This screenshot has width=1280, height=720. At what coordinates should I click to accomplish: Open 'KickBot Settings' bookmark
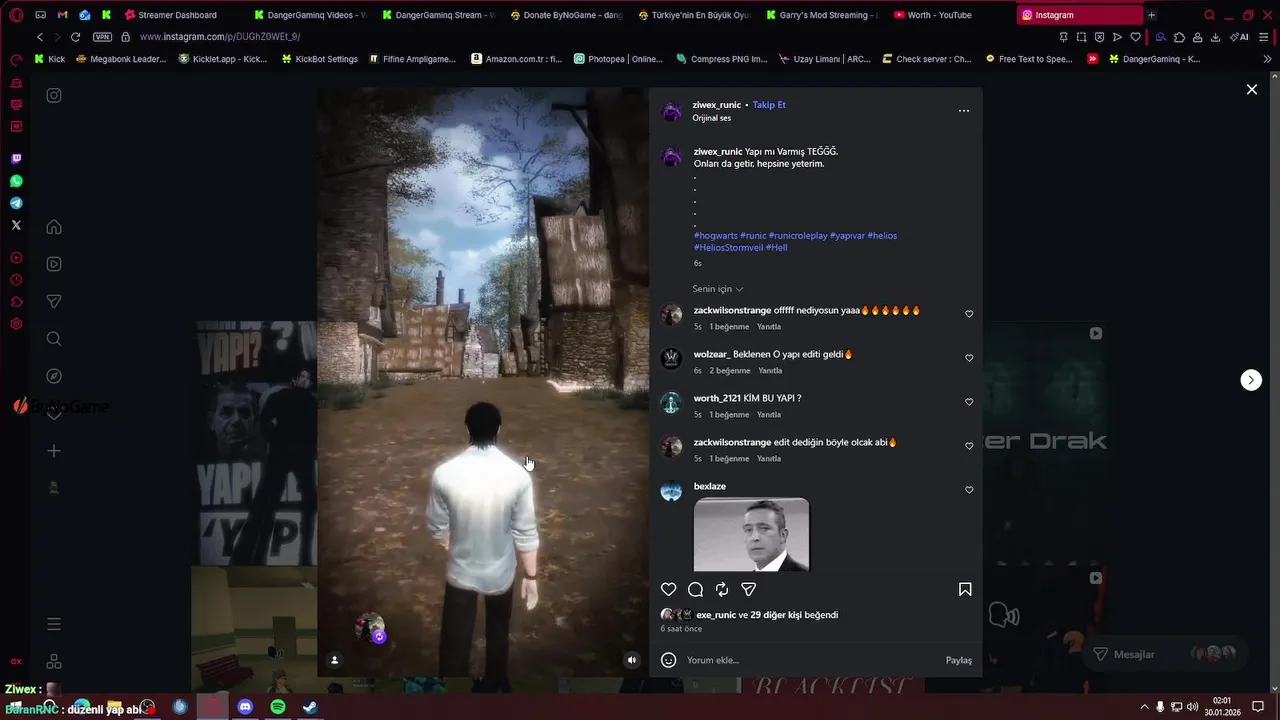click(319, 59)
